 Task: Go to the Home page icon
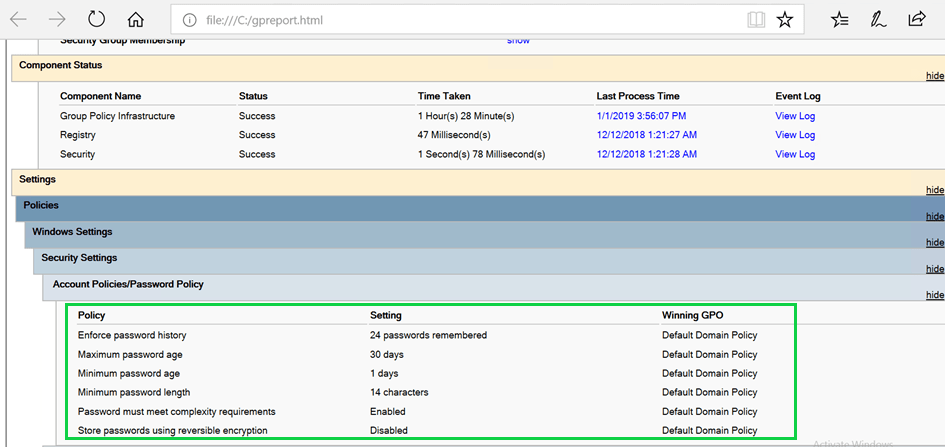click(x=136, y=19)
